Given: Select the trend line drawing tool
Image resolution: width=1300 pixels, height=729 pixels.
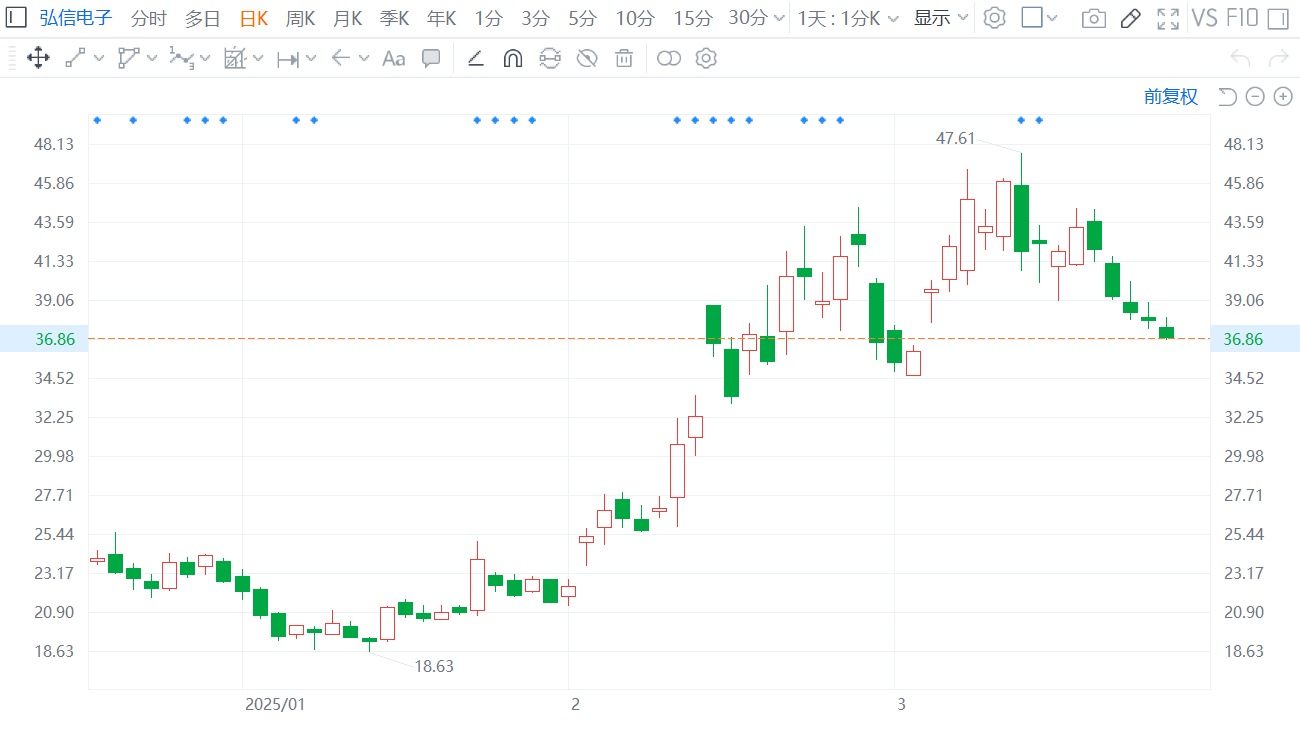Looking at the screenshot, I should [x=75, y=58].
